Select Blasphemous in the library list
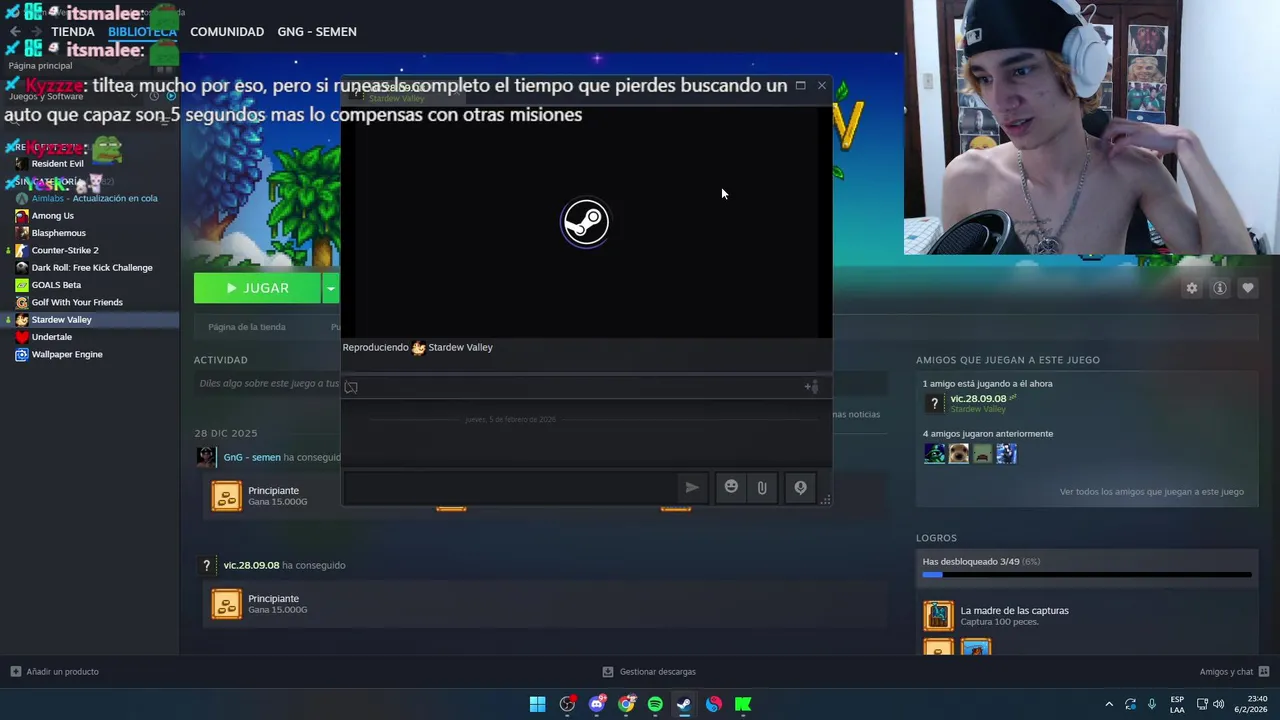 [58, 233]
